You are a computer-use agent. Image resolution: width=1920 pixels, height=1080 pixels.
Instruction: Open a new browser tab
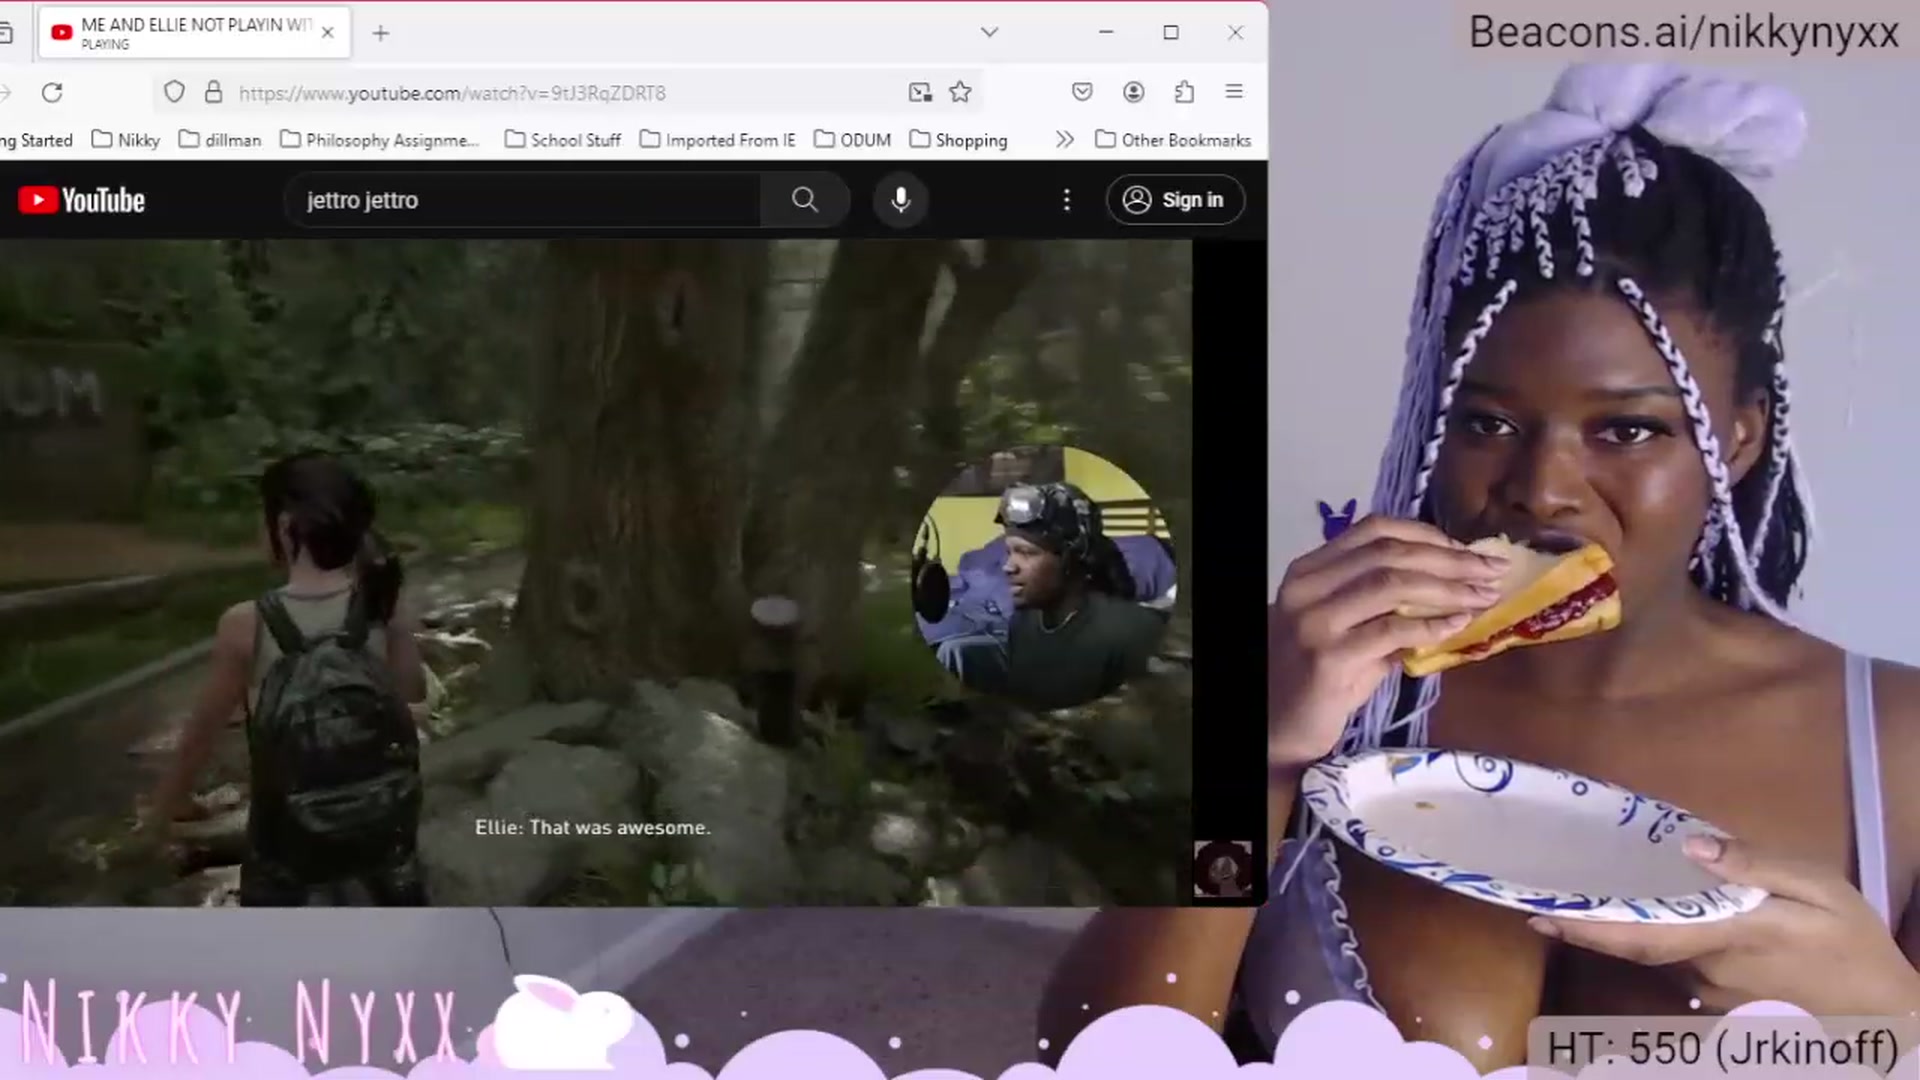[x=381, y=33]
